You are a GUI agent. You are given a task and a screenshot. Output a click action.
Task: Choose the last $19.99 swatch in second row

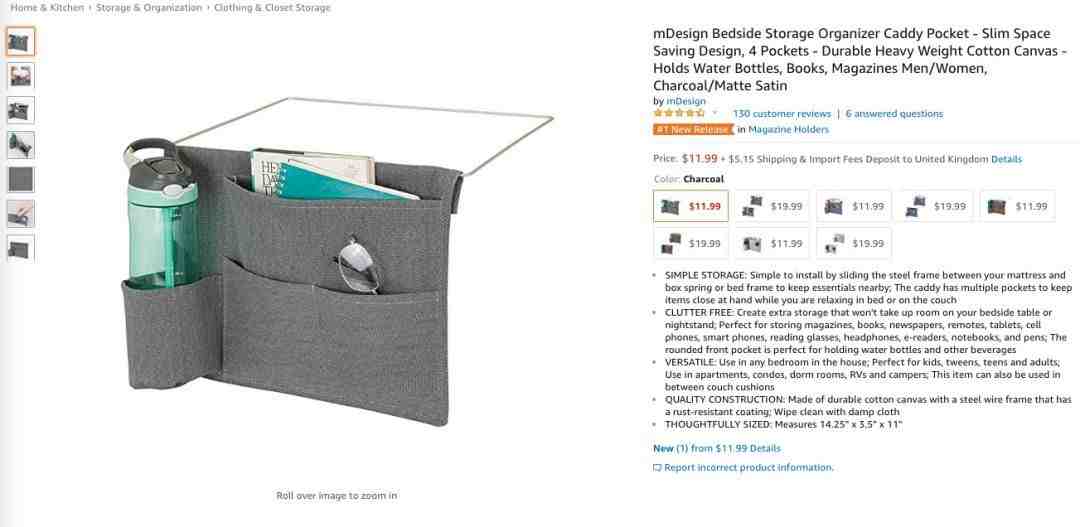coord(854,243)
